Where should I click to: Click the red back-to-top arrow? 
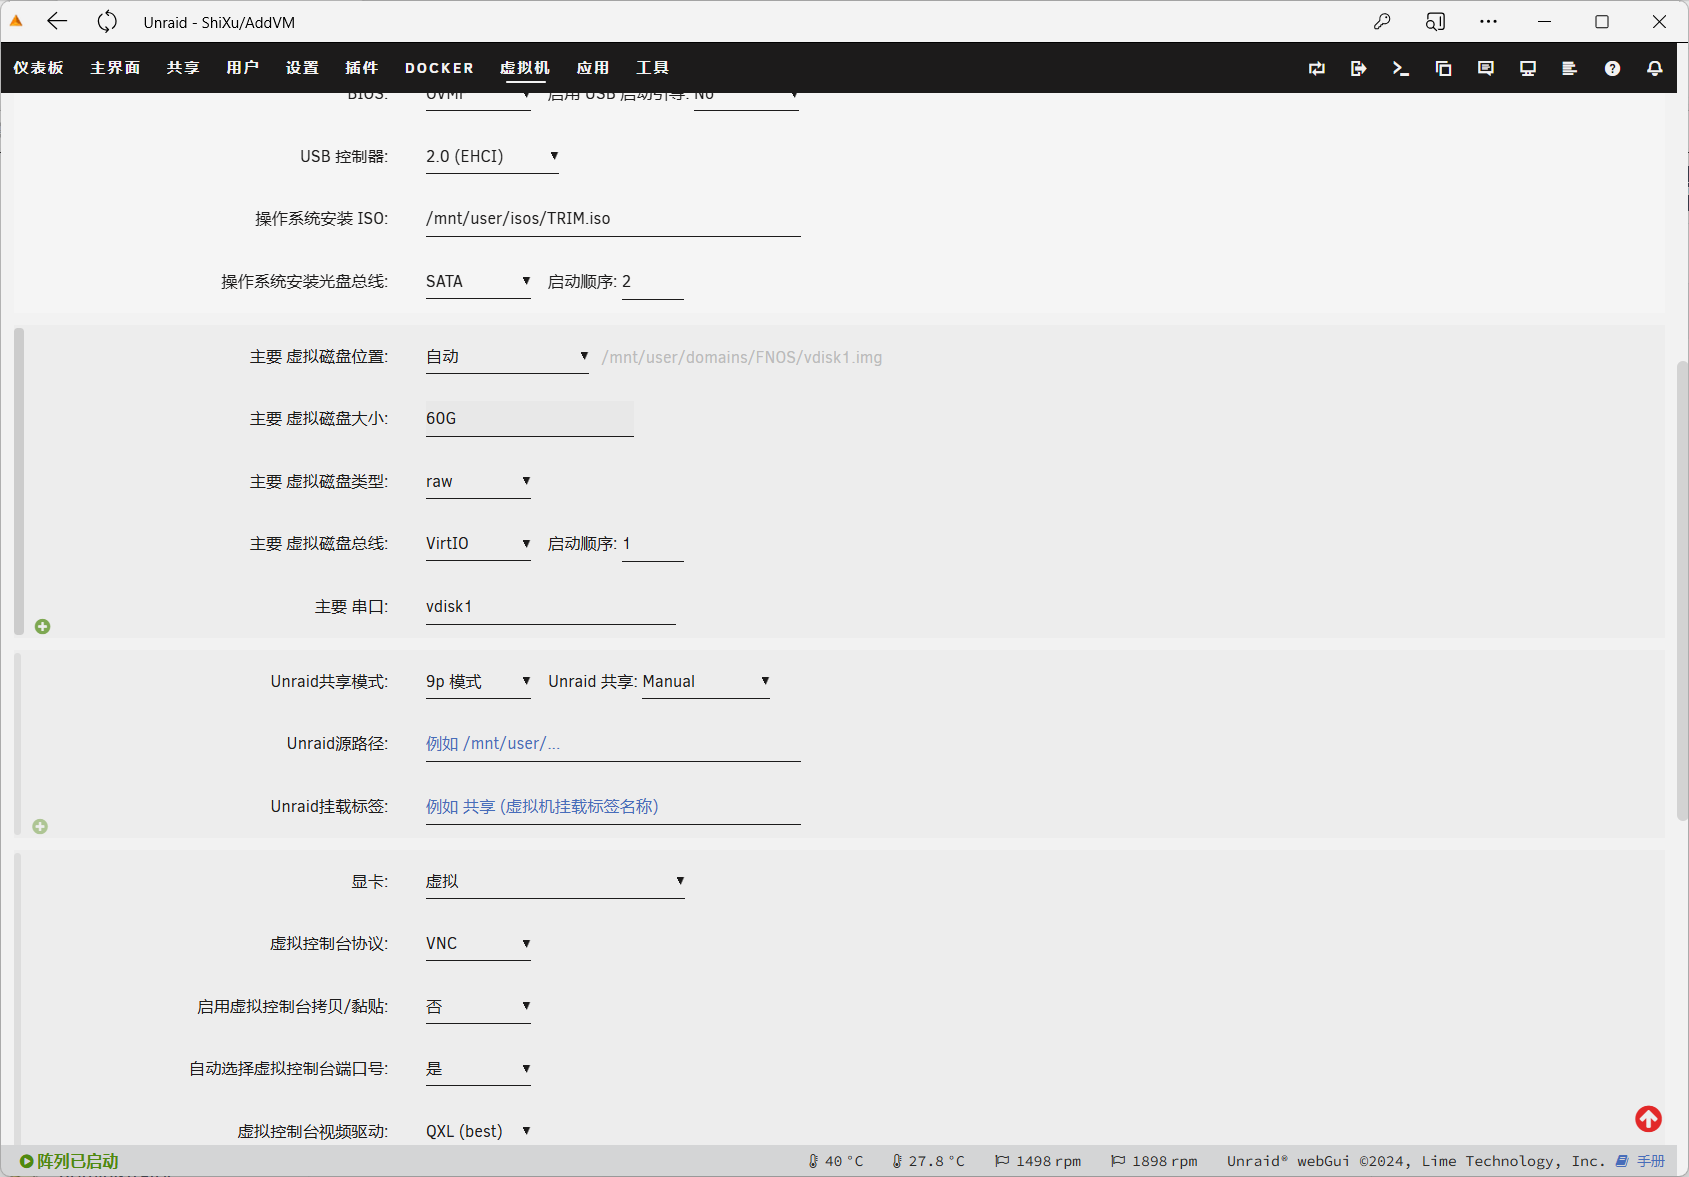(x=1648, y=1119)
